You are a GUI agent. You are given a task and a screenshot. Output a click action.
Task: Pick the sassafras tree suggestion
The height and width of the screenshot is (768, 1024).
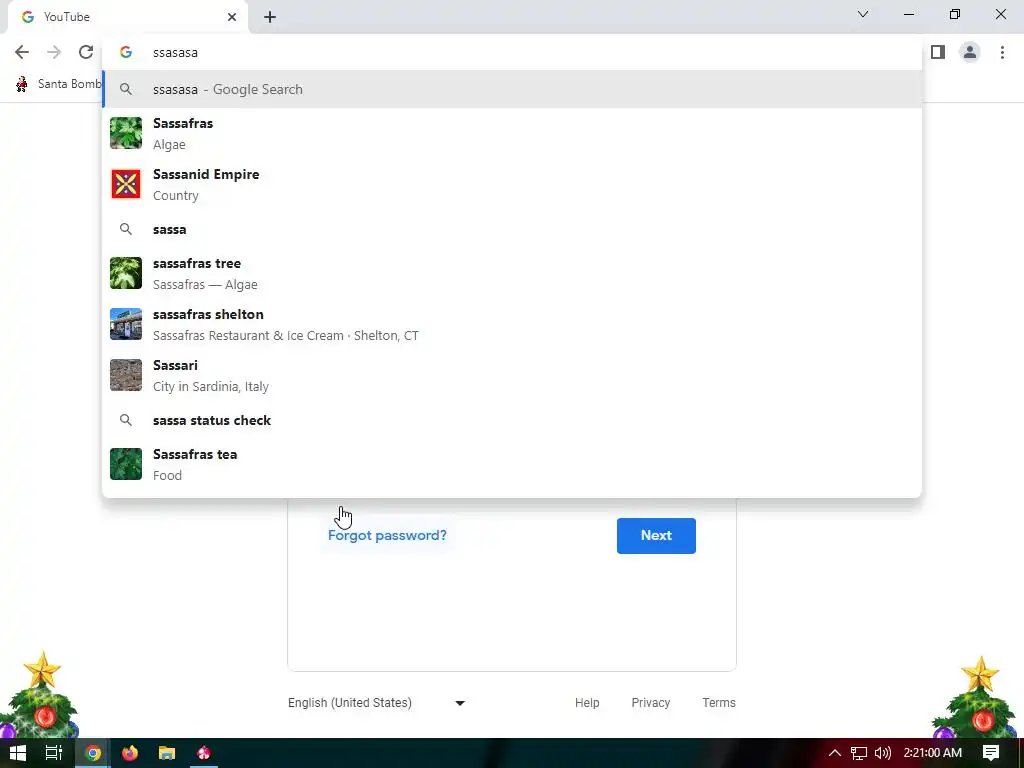(x=512, y=273)
